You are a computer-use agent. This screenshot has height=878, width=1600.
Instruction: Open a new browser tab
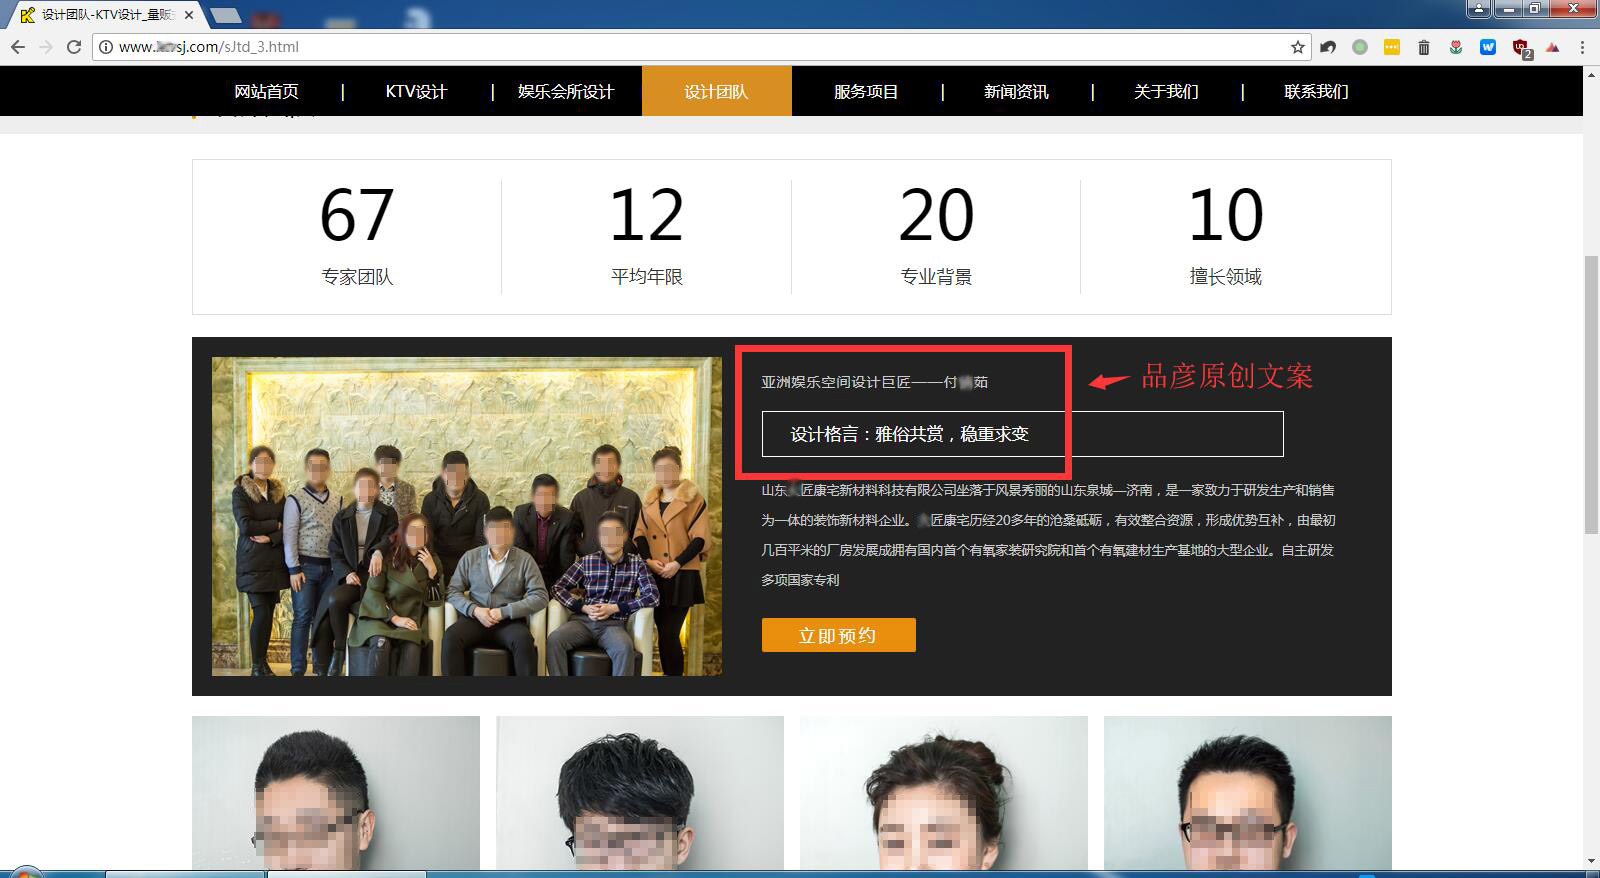(x=227, y=15)
